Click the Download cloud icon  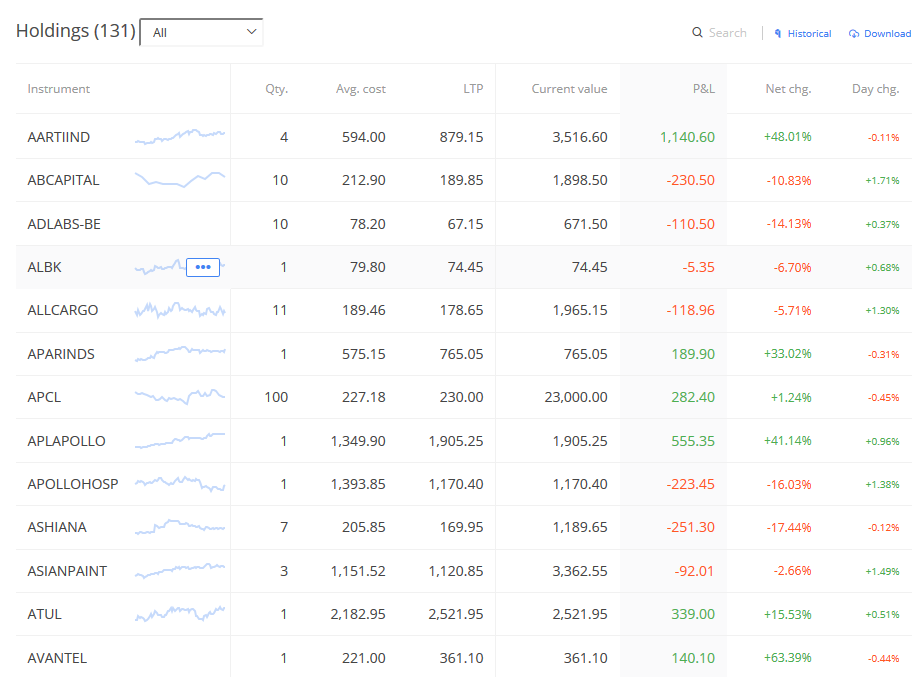point(853,34)
